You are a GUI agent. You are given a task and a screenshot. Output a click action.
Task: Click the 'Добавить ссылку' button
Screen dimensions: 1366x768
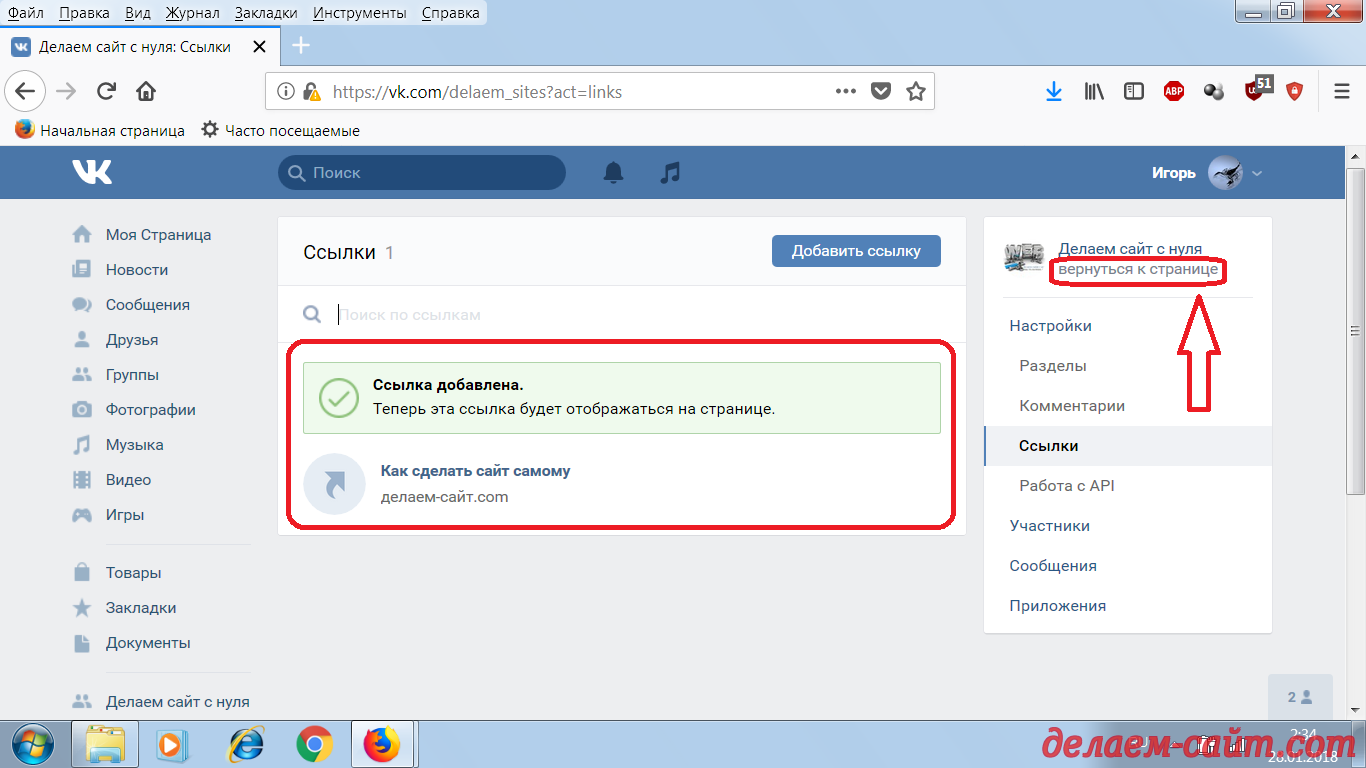coord(856,251)
